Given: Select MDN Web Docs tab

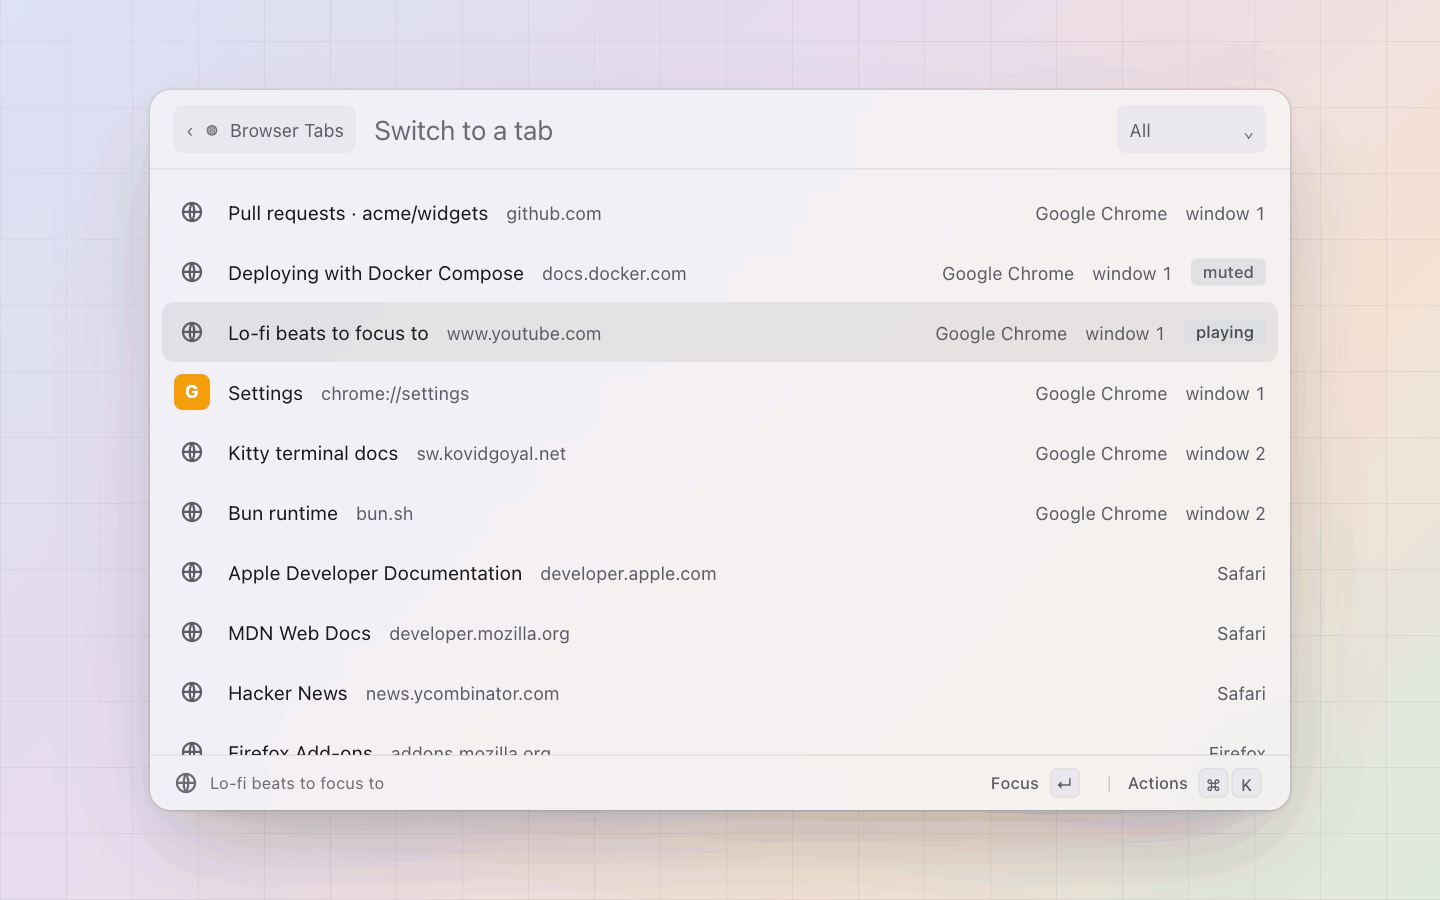Looking at the screenshot, I should point(720,632).
